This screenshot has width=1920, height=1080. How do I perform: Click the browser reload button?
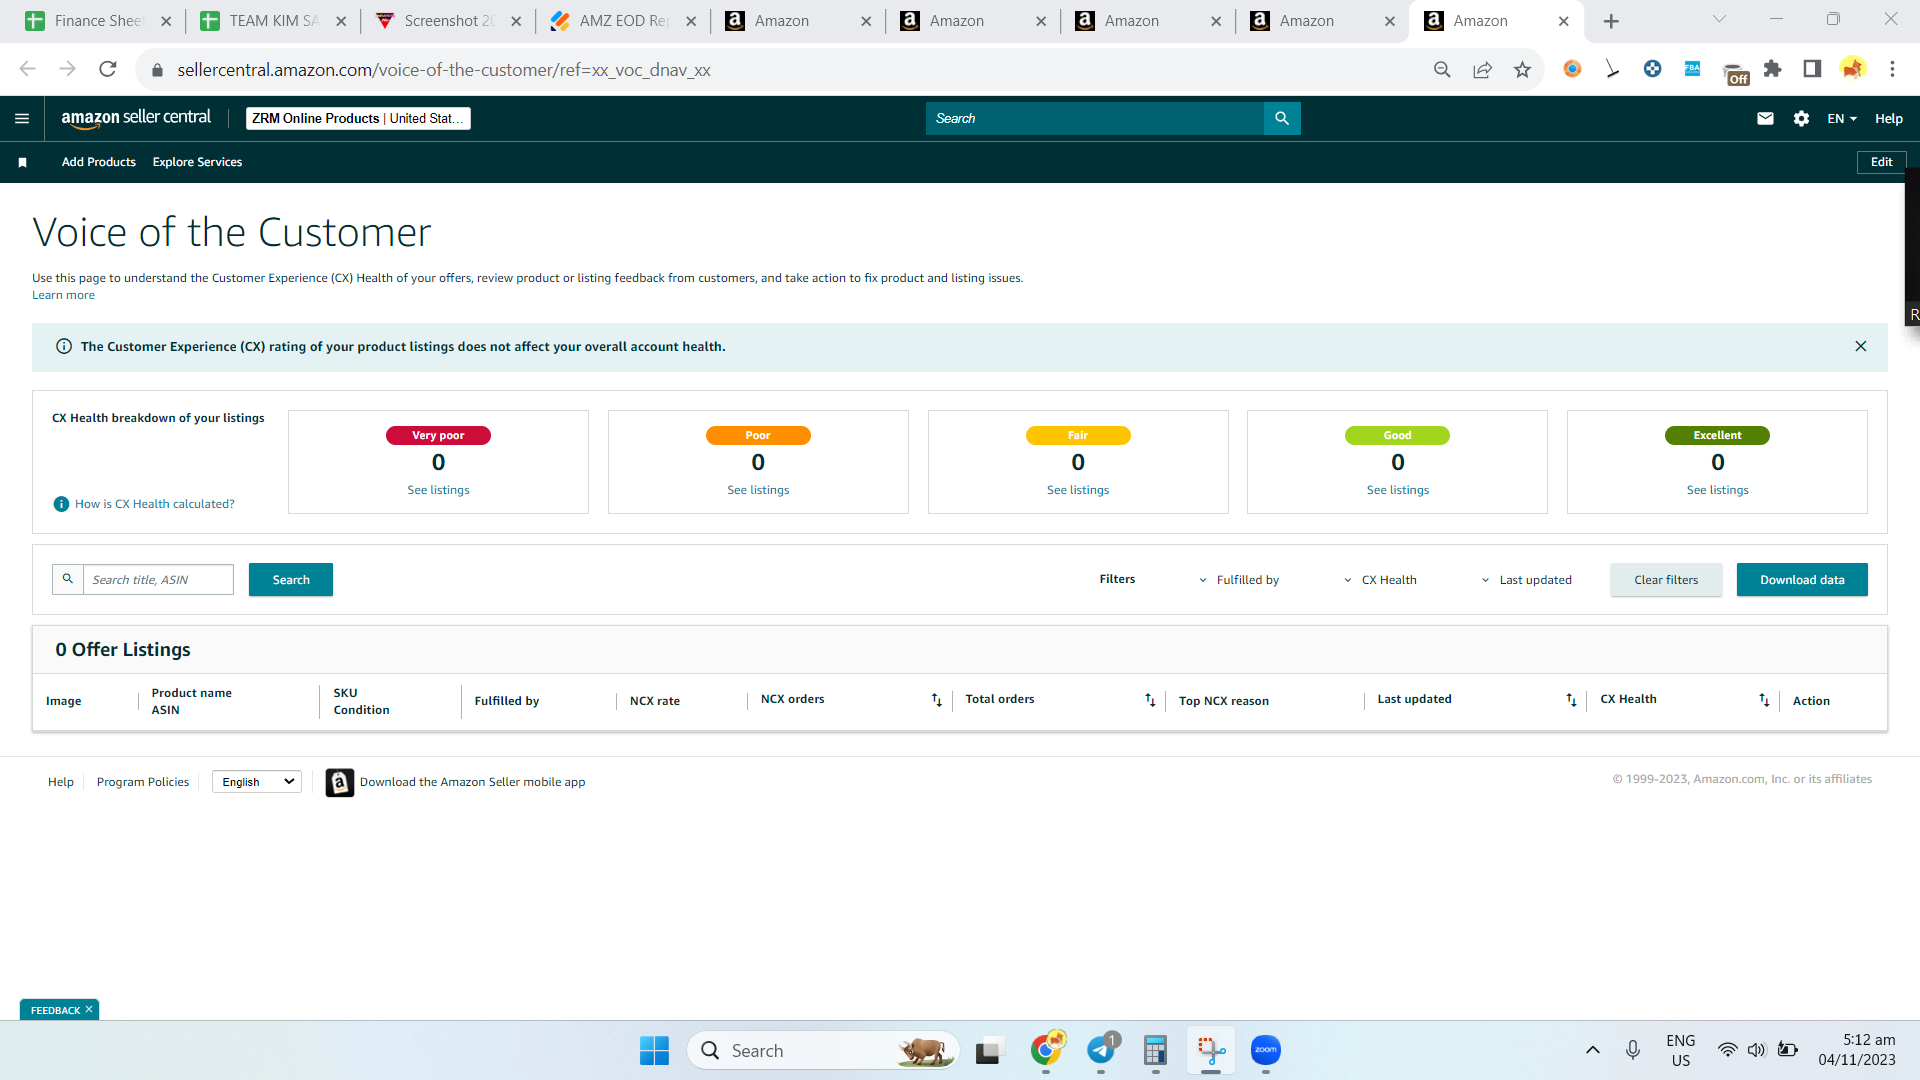108,69
